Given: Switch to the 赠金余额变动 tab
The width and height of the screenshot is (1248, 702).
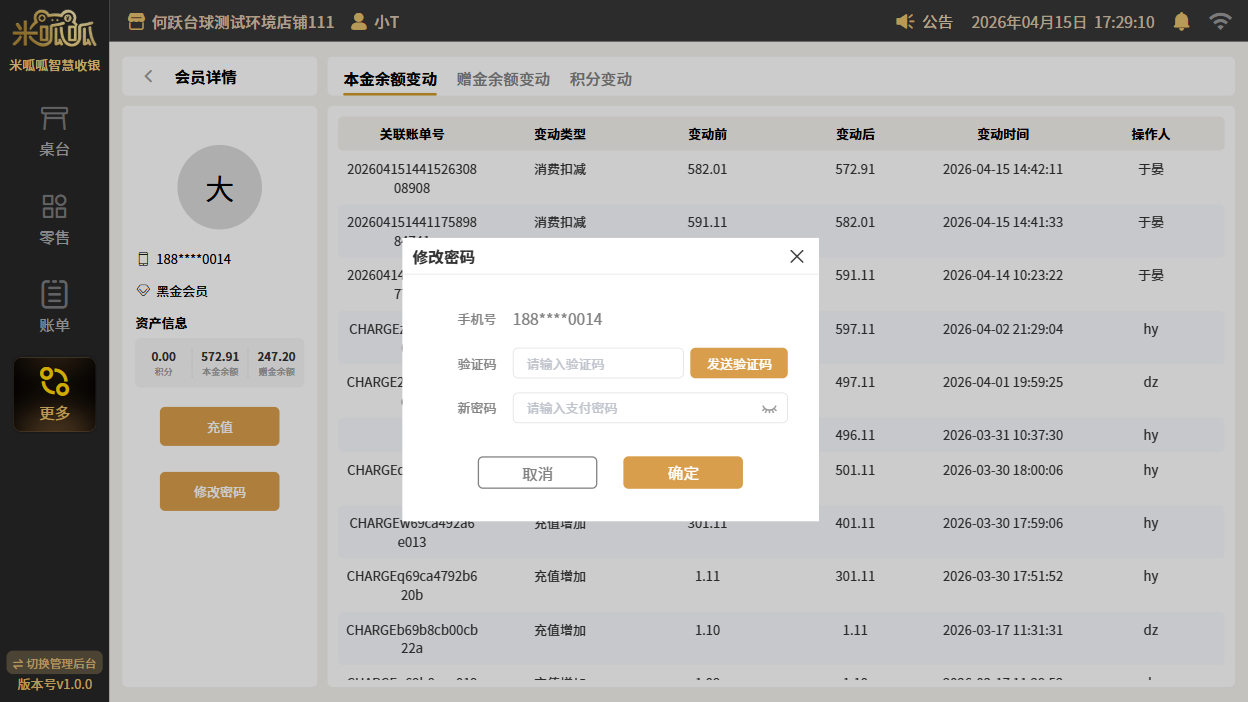Looking at the screenshot, I should [x=503, y=79].
